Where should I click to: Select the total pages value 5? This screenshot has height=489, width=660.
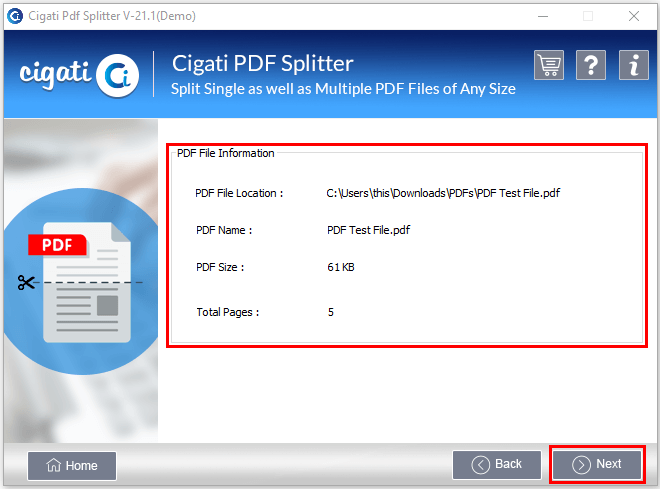(x=331, y=312)
